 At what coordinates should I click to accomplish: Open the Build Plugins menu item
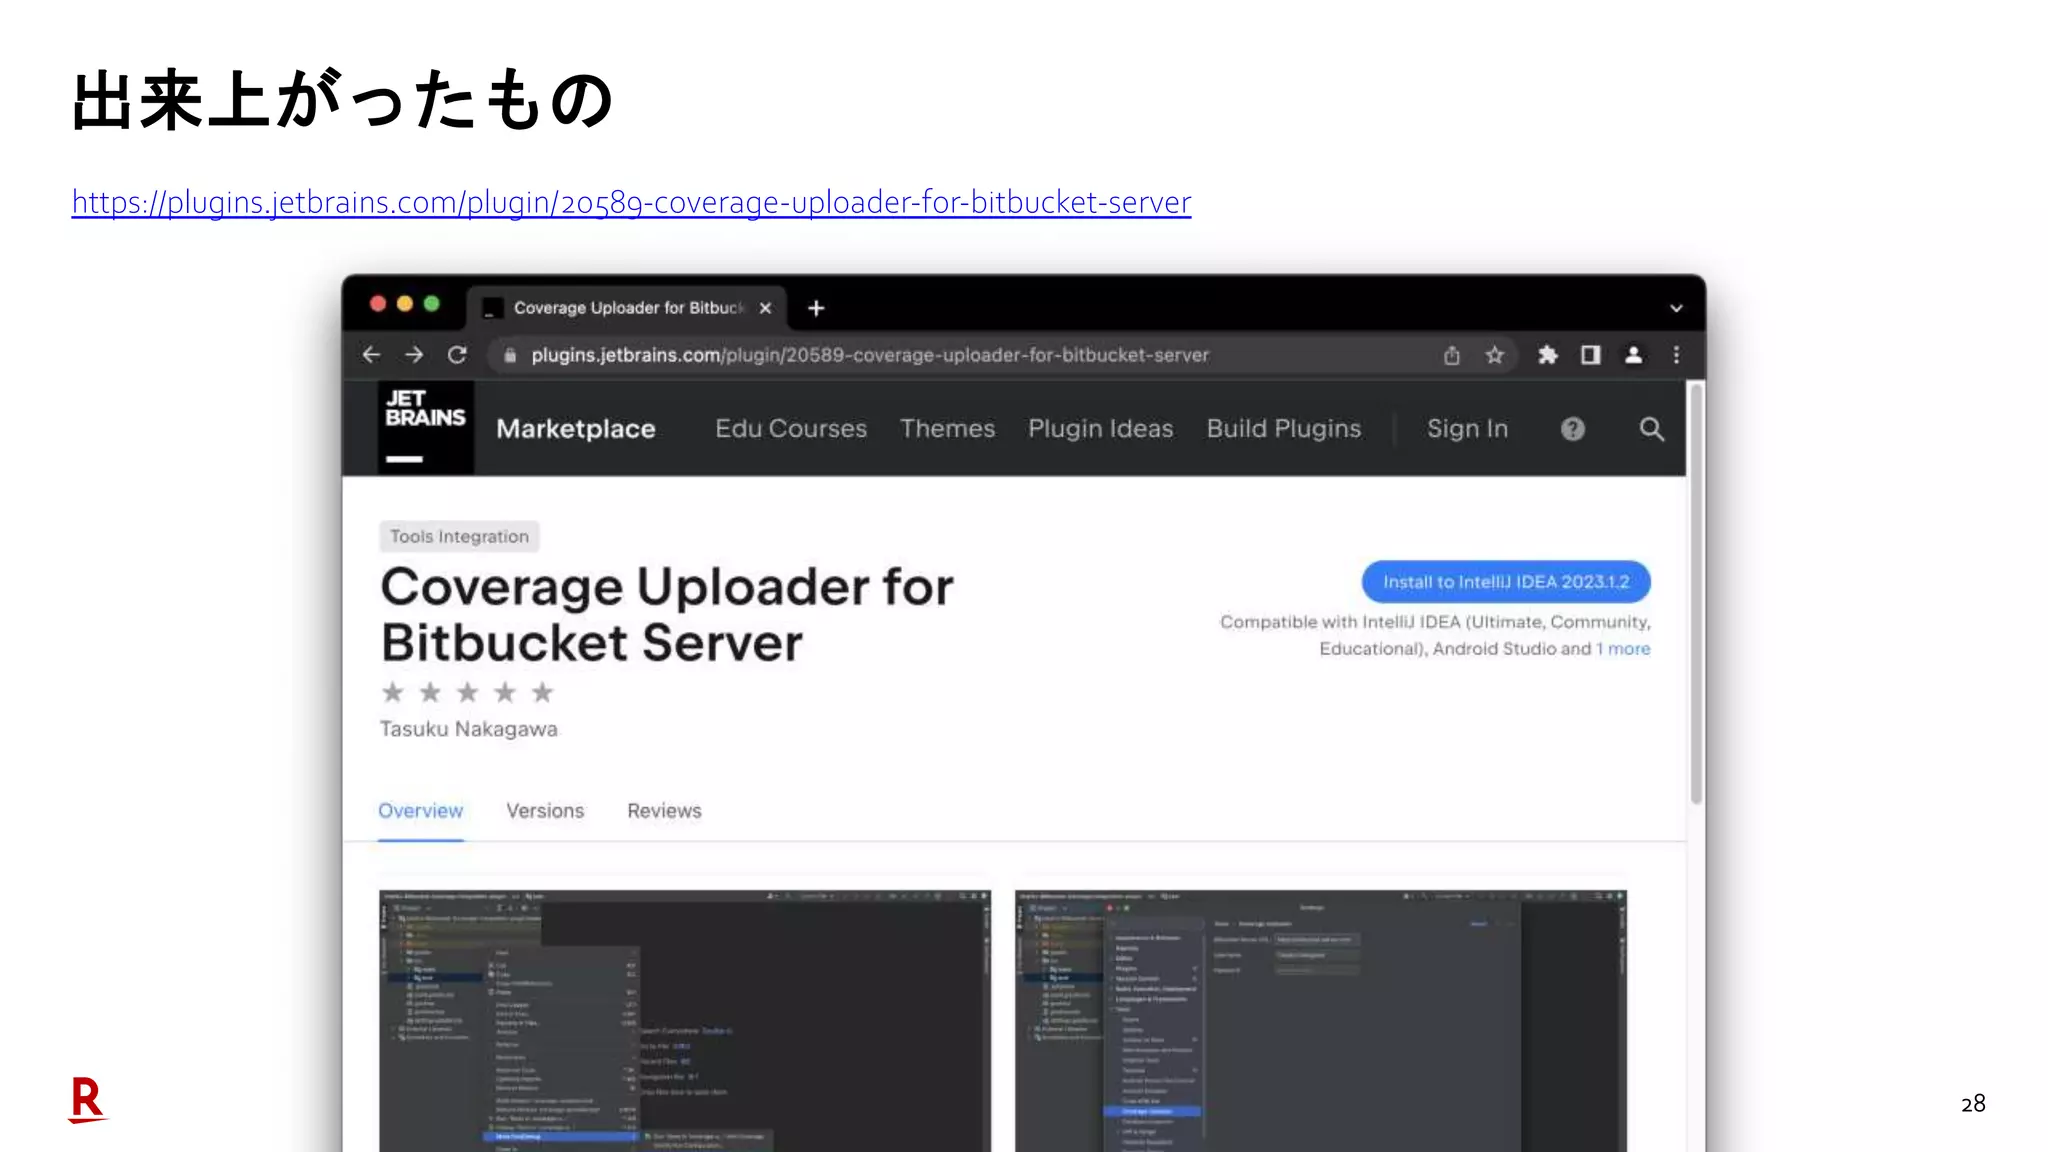click(1284, 429)
